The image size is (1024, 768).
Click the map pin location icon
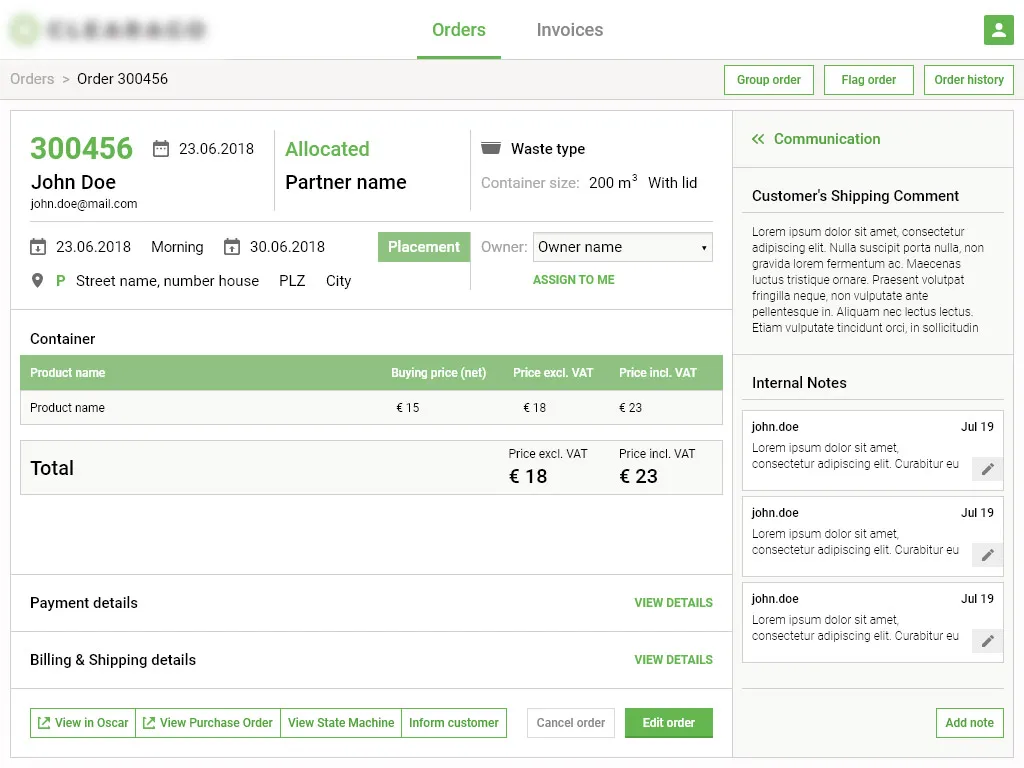click(x=38, y=281)
